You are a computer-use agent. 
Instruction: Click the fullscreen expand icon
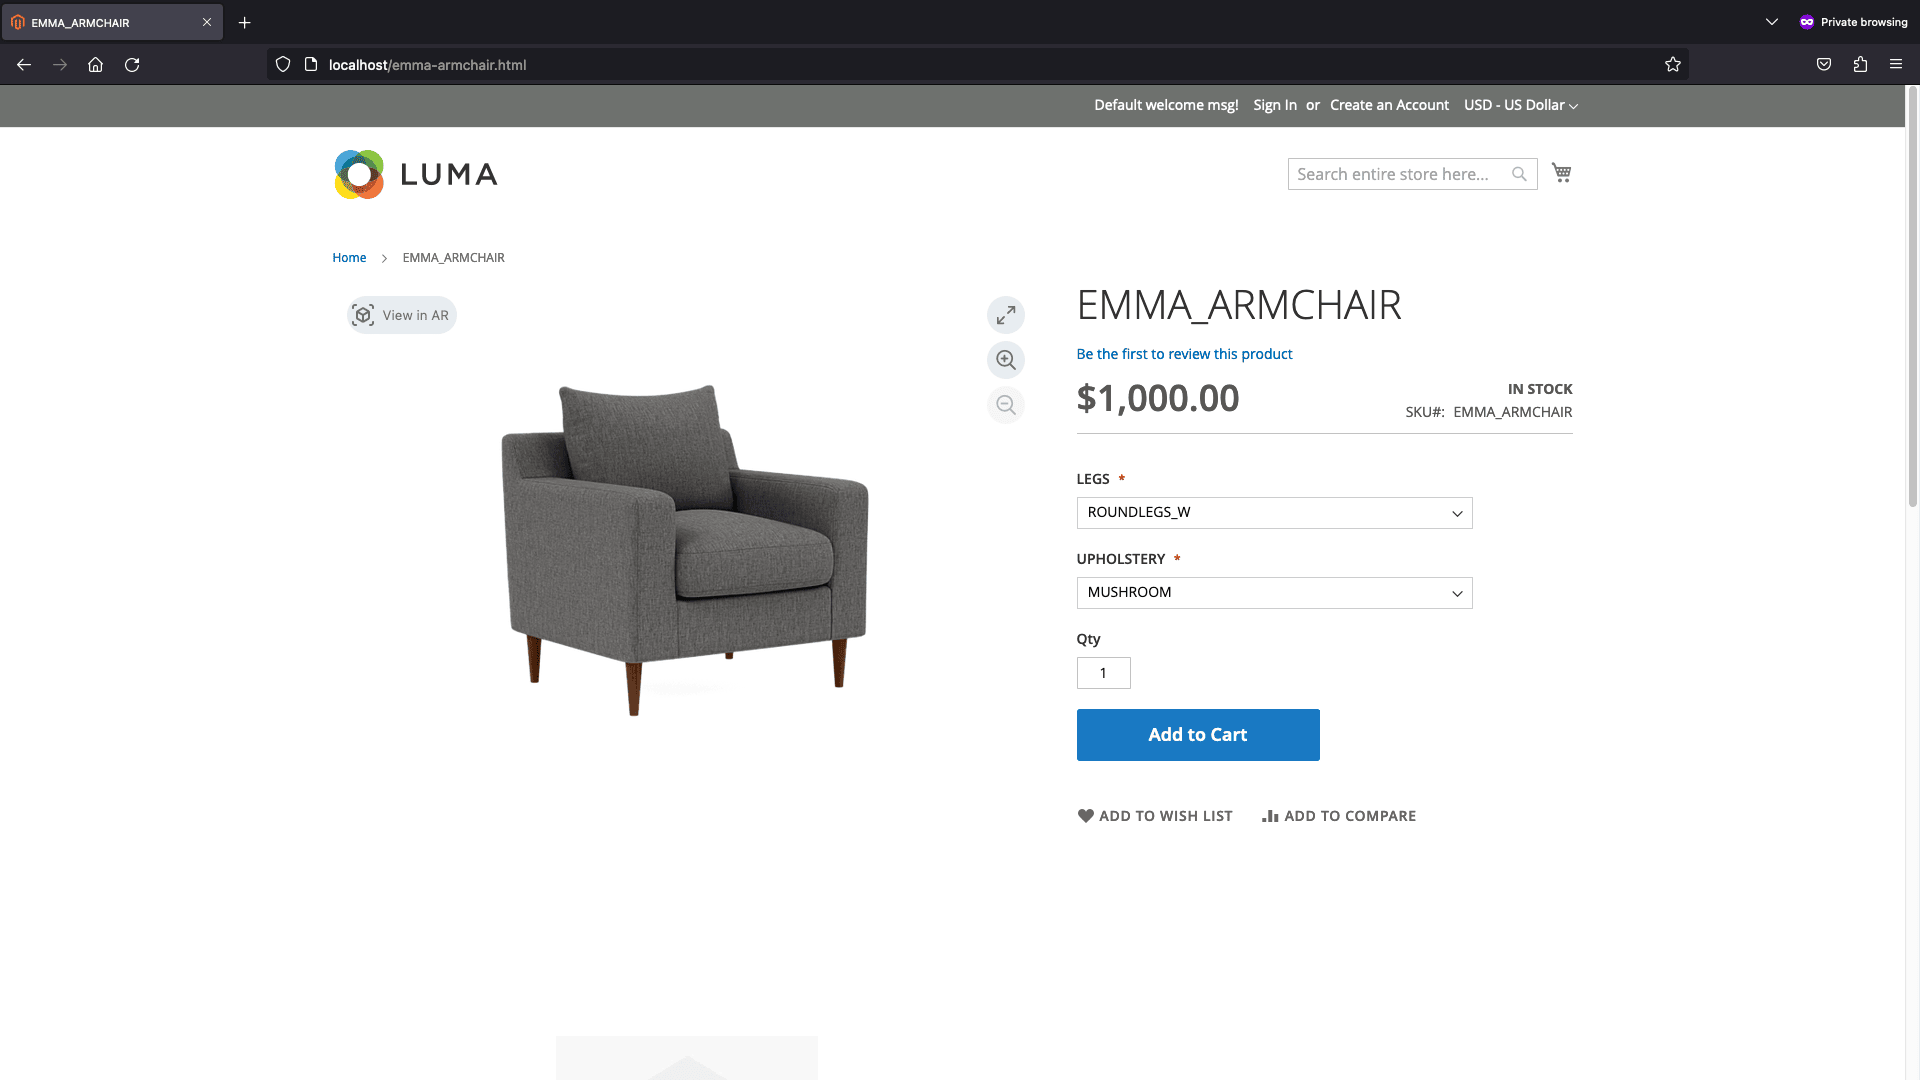coord(1006,315)
